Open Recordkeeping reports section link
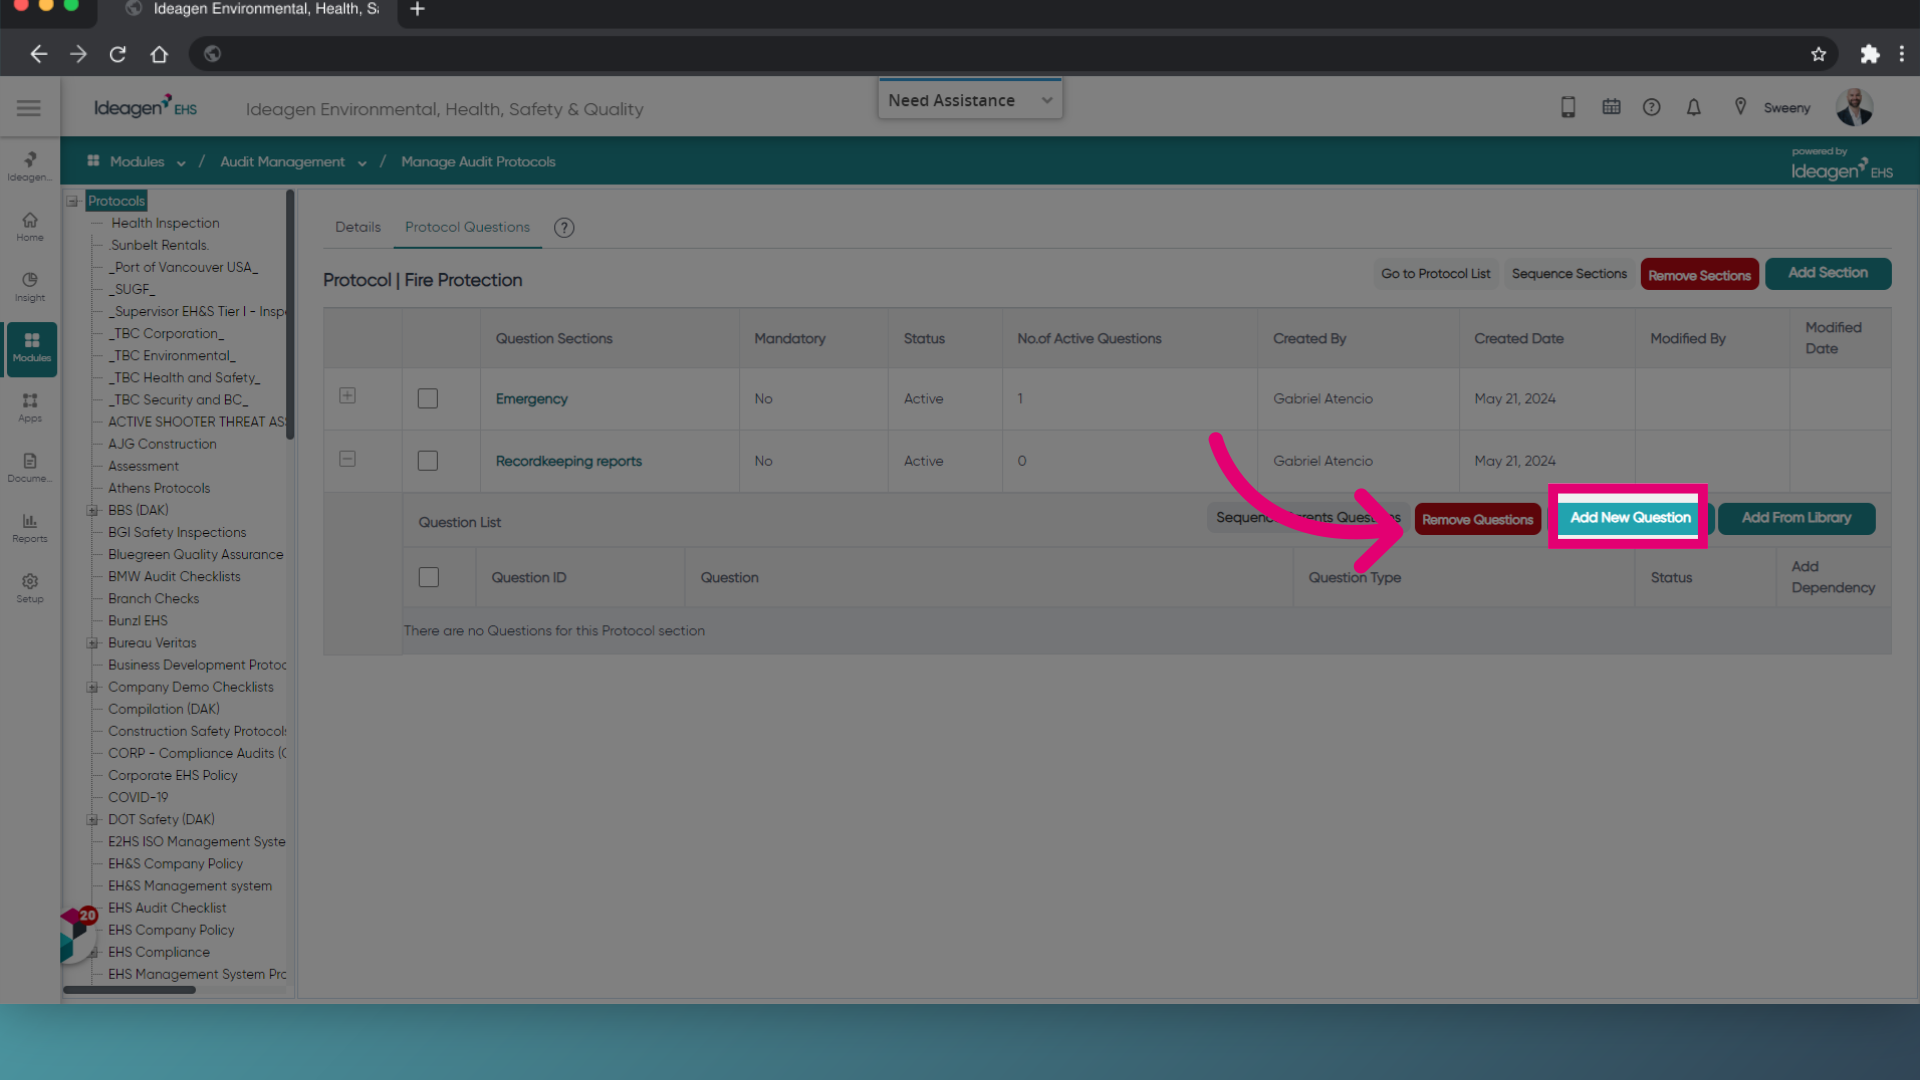This screenshot has height=1080, width=1920. [x=568, y=461]
